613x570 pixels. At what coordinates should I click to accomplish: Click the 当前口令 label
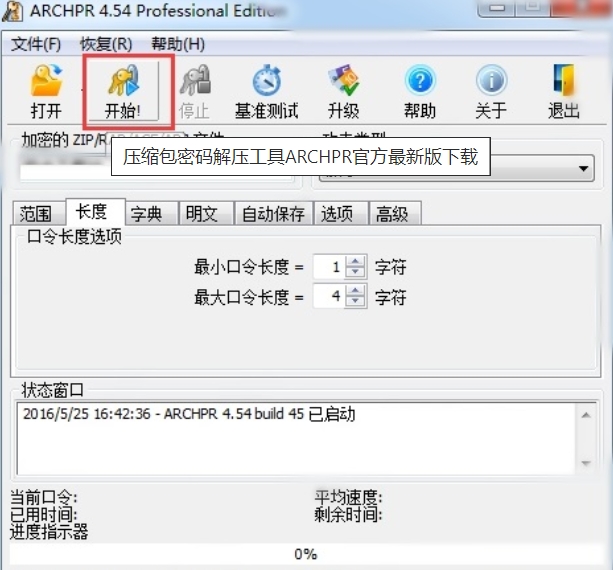pyautogui.click(x=43, y=498)
